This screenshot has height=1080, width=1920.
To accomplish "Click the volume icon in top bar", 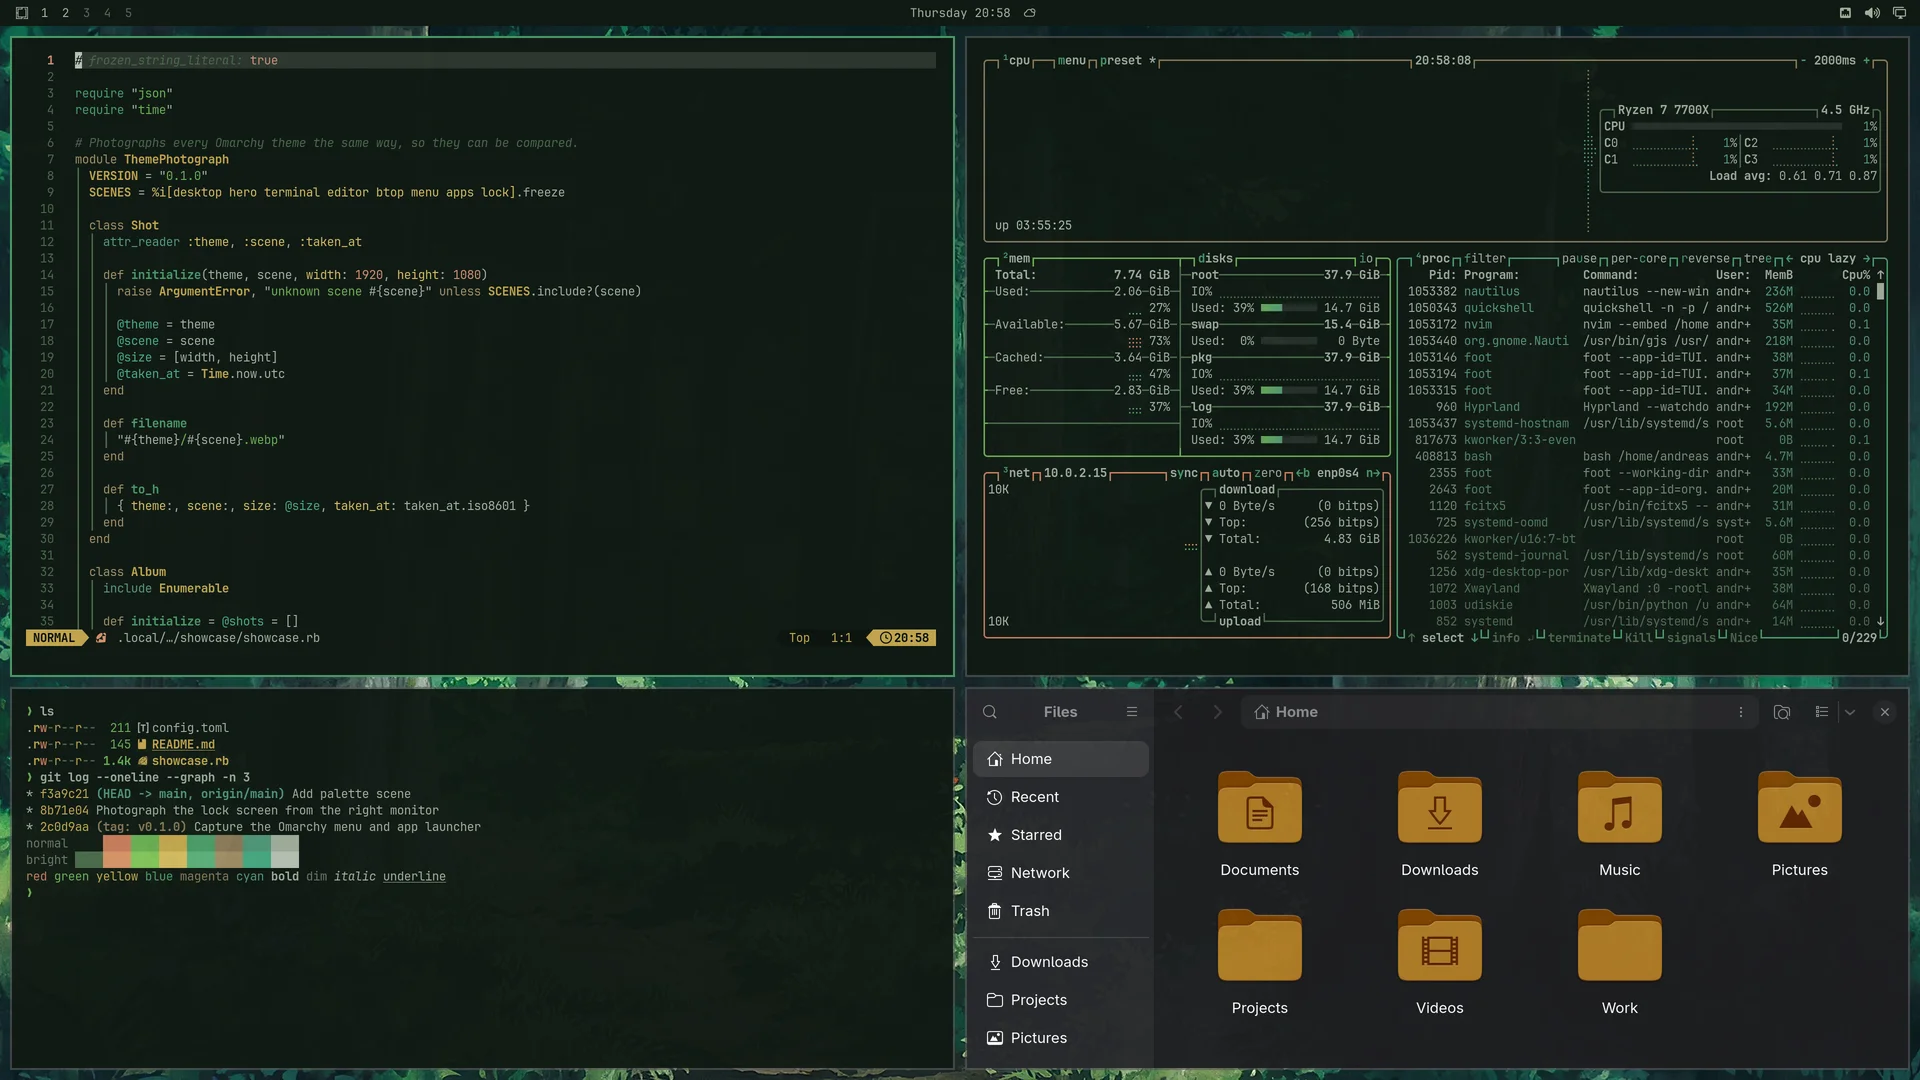I will pyautogui.click(x=1872, y=13).
